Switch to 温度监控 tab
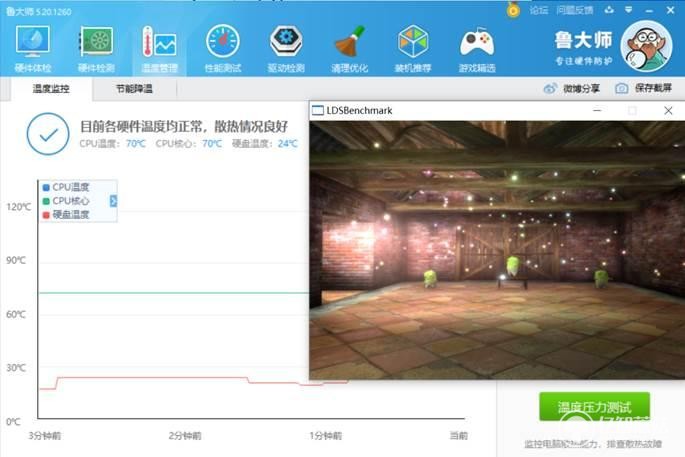 click(x=51, y=89)
